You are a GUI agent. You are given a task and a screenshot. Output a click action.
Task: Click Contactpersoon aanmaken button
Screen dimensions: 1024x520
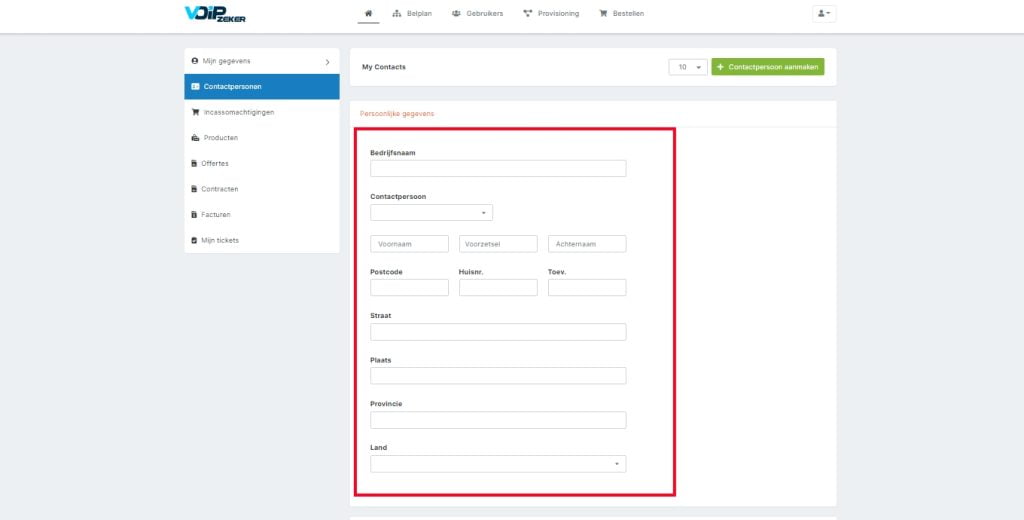[x=767, y=67]
